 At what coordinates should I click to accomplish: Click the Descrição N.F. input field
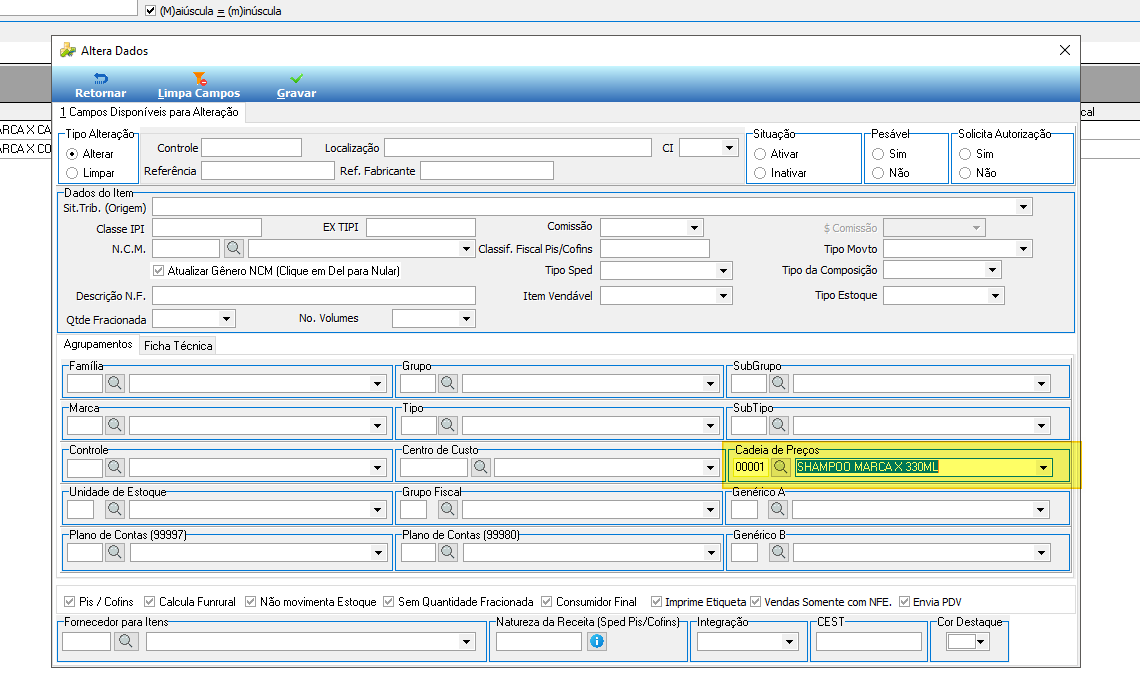click(314, 295)
